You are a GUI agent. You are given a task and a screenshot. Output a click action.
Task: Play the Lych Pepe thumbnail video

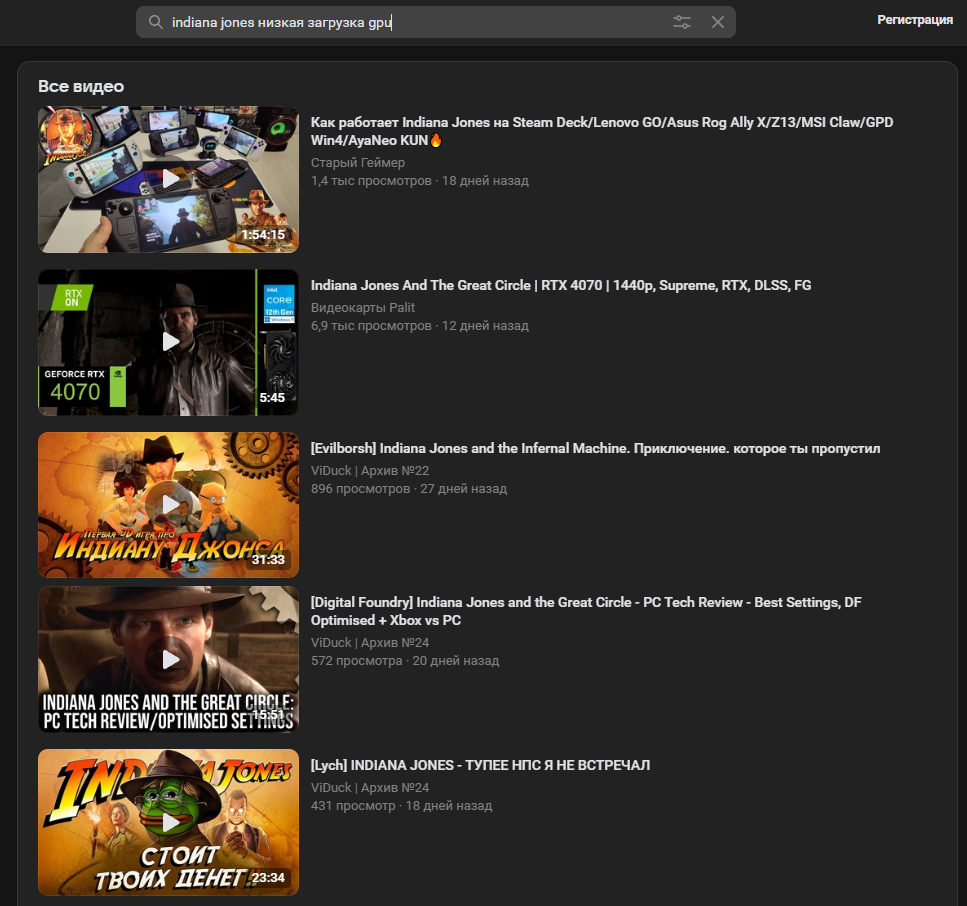(168, 822)
